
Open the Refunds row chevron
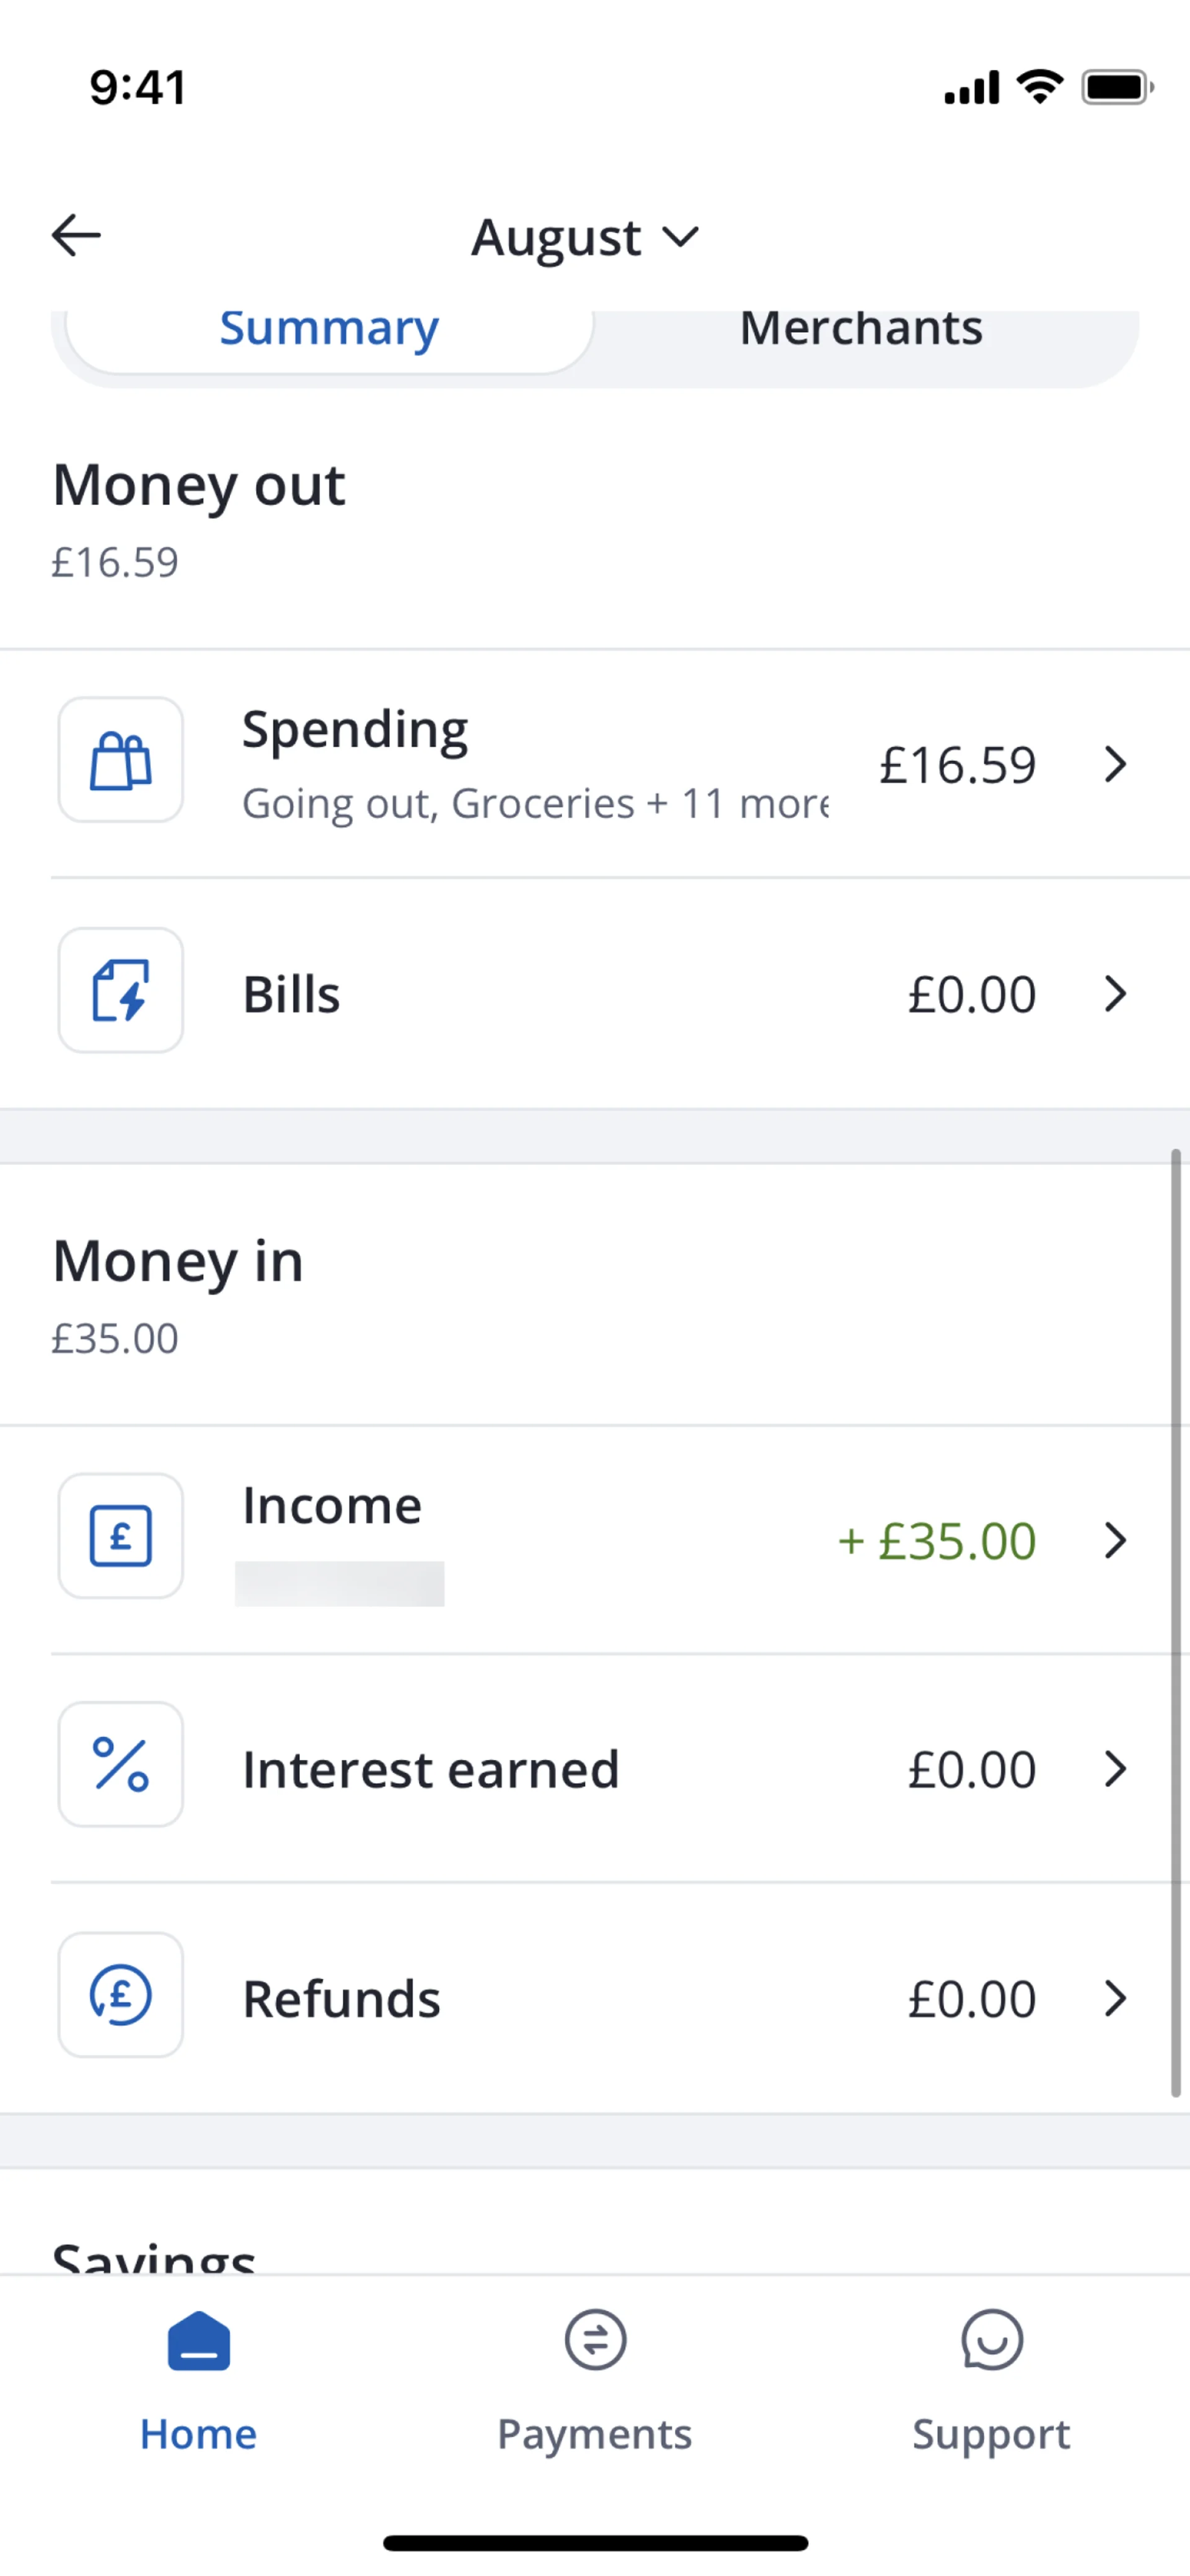pos(1115,1999)
